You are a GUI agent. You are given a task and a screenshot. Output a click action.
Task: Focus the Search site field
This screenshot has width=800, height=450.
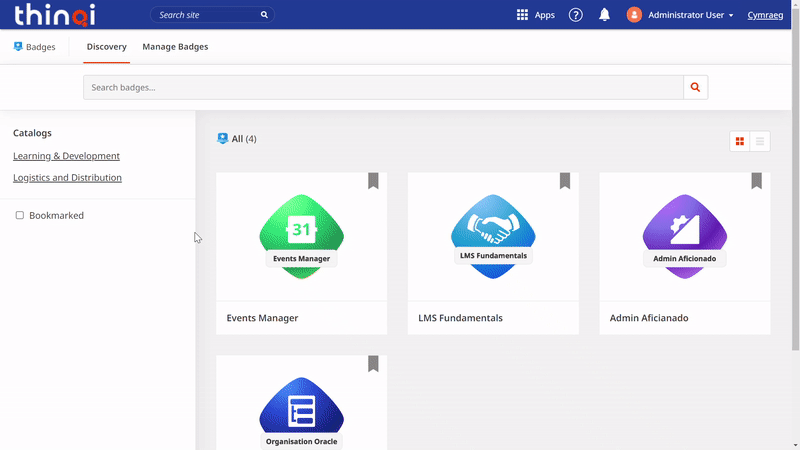212,15
